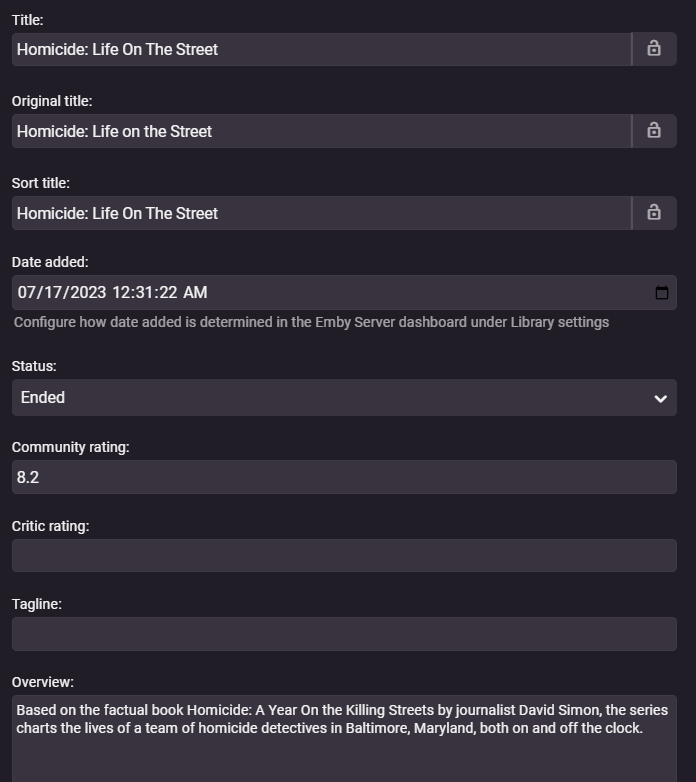The width and height of the screenshot is (696, 782).
Task: Toggle the lock icon for Title field
Action: (x=654, y=48)
